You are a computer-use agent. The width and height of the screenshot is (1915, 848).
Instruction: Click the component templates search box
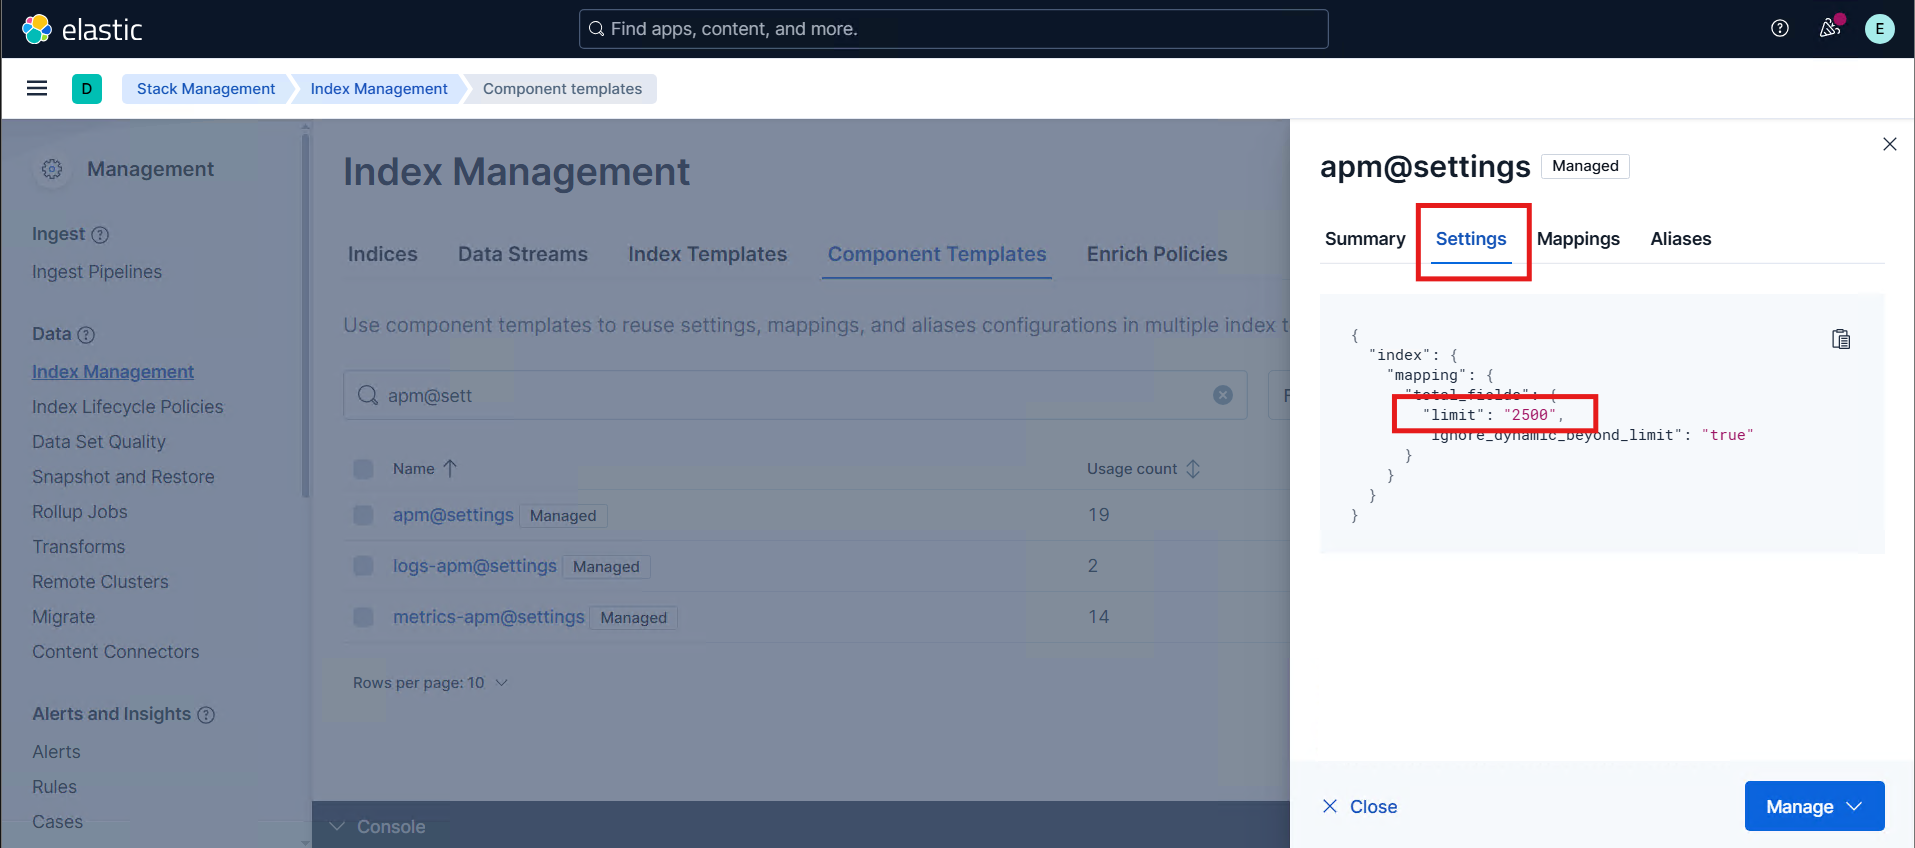click(795, 395)
